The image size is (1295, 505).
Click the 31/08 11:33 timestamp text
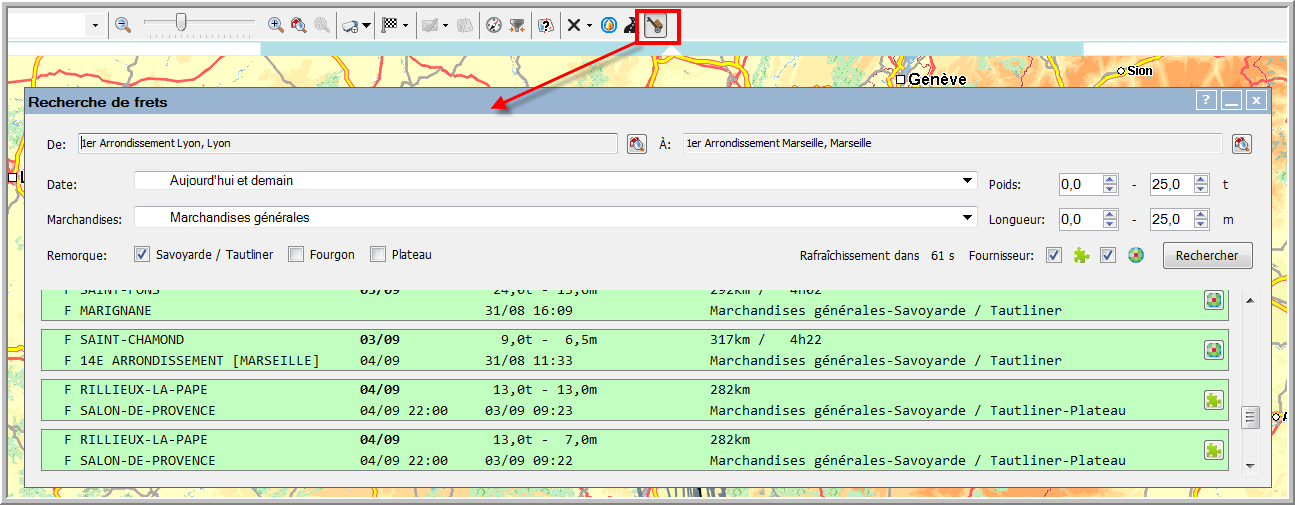coord(528,360)
